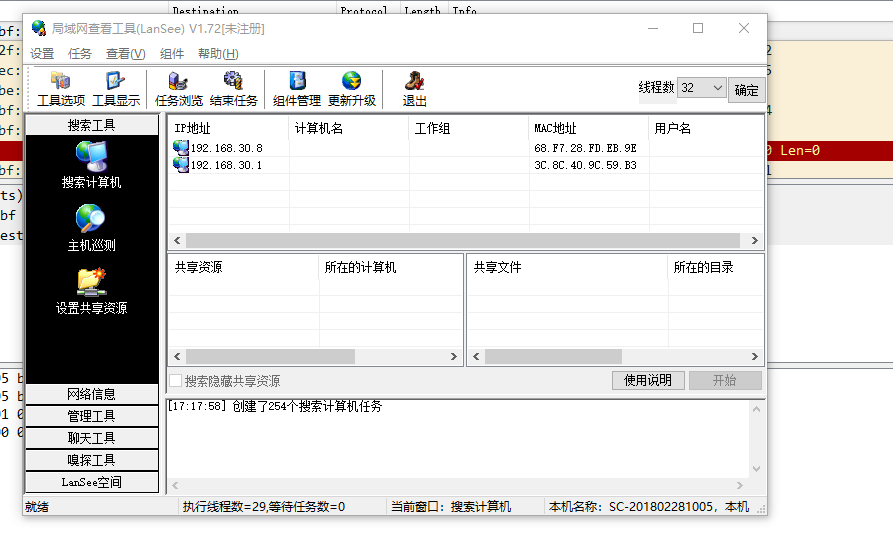This screenshot has height=548, width=893.
Task: Click right arrow of 共享资源 pane scrollbar
Action: pos(454,357)
